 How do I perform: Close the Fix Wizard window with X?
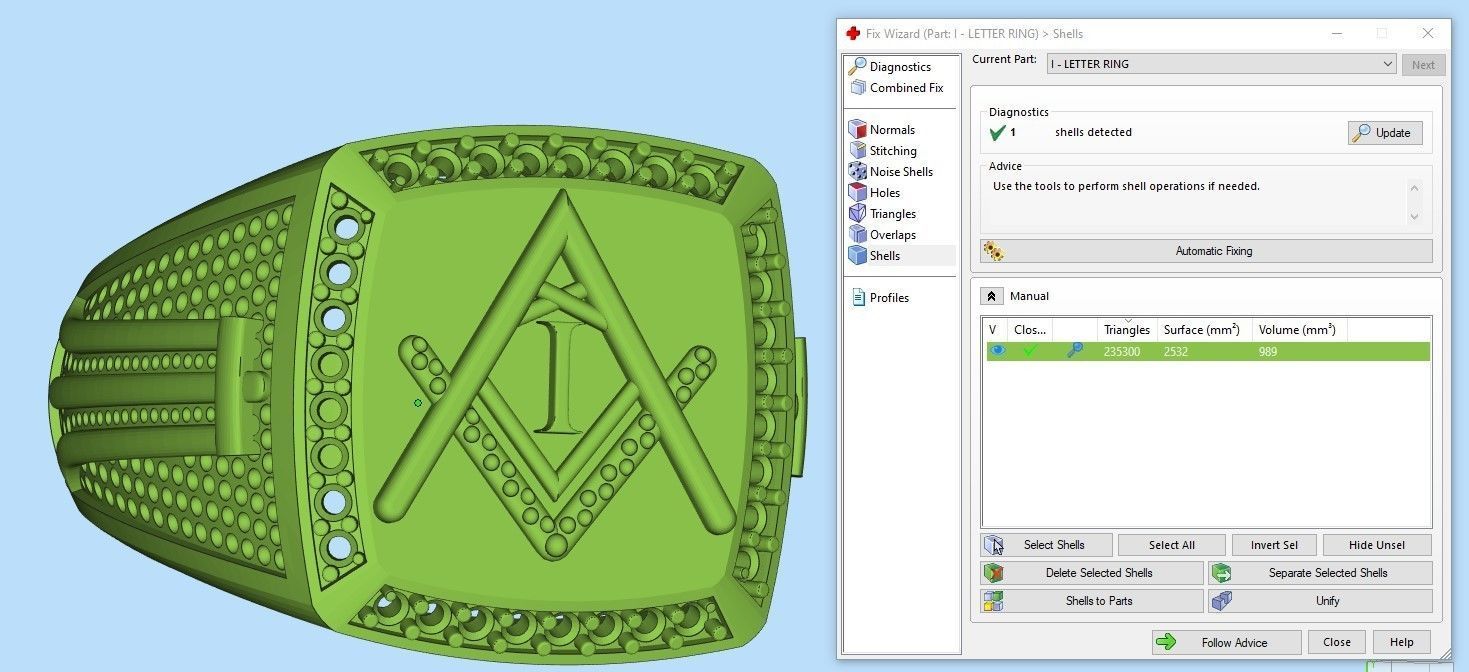point(1427,33)
